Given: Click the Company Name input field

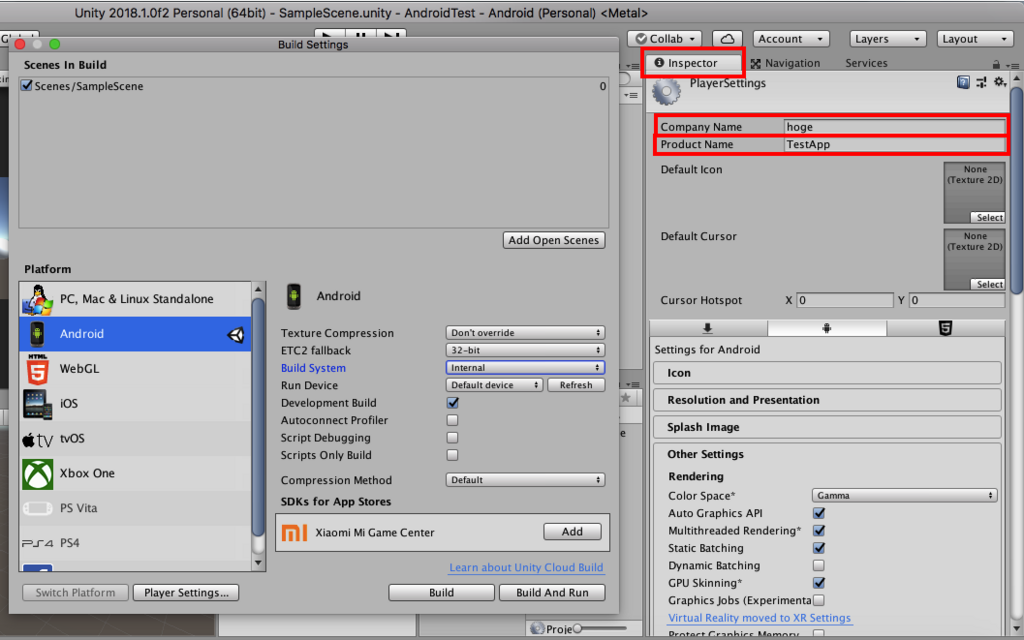Looking at the screenshot, I should (895, 127).
